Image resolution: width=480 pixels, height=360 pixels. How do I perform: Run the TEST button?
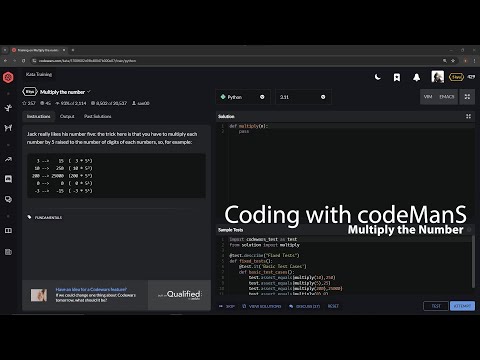tap(436, 306)
